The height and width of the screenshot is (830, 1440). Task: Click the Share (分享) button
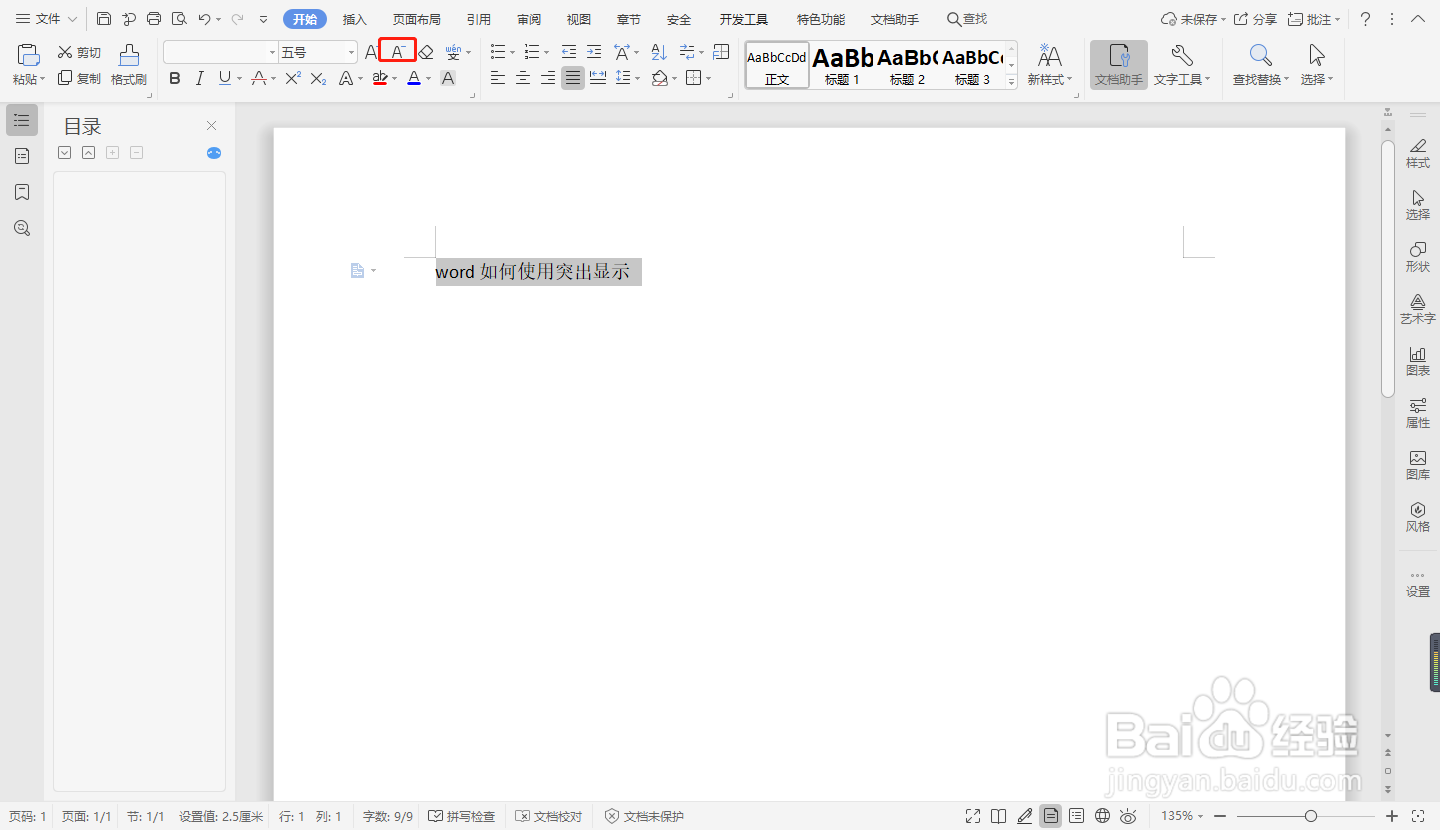click(x=1255, y=19)
